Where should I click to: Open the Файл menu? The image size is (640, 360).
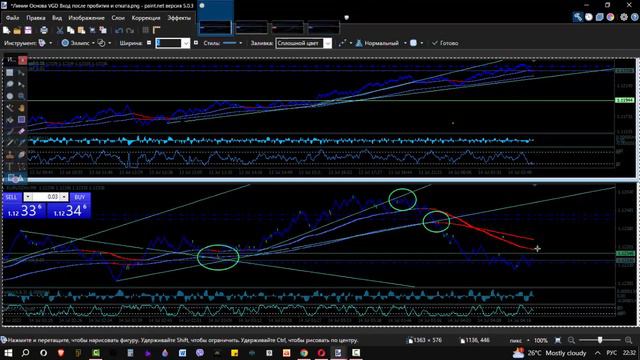pos(12,18)
